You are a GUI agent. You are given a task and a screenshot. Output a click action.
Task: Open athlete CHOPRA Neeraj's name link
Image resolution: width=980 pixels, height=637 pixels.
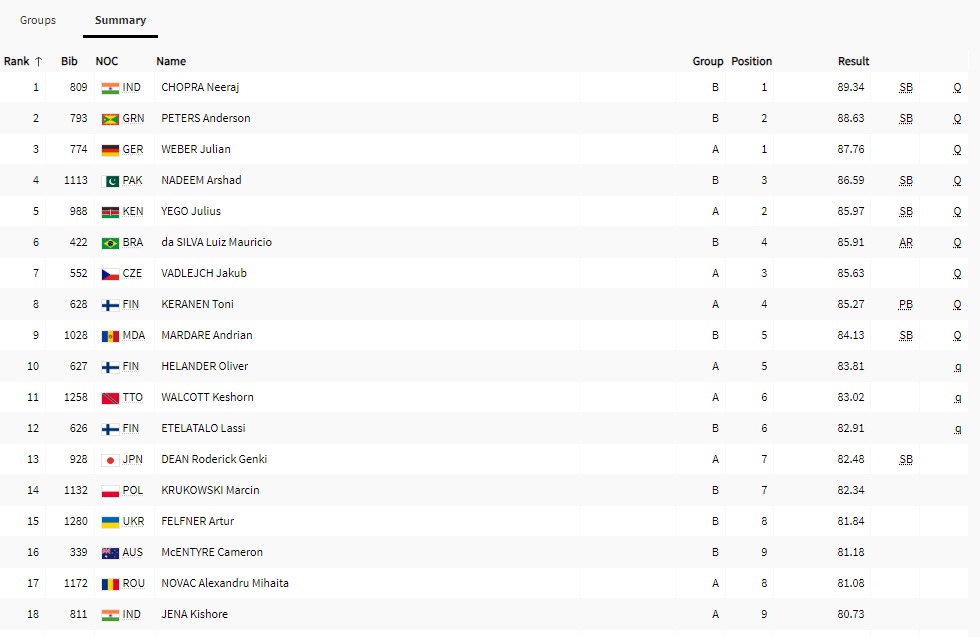pyautogui.click(x=200, y=88)
